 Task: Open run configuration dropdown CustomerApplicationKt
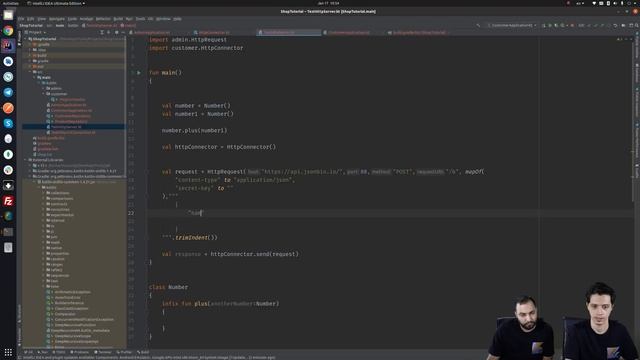[x=512, y=25]
